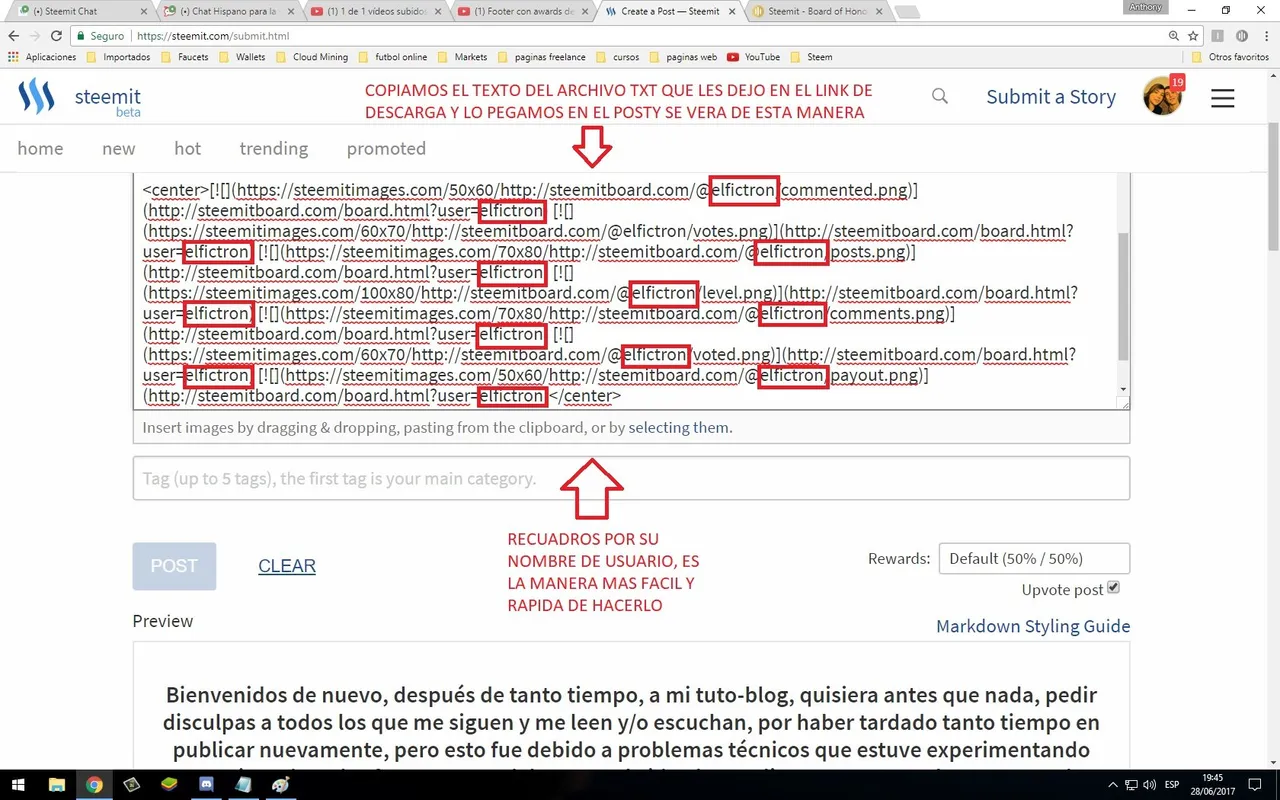Toggle the Upvote post checkbox
The image size is (1280, 800).
(1114, 588)
